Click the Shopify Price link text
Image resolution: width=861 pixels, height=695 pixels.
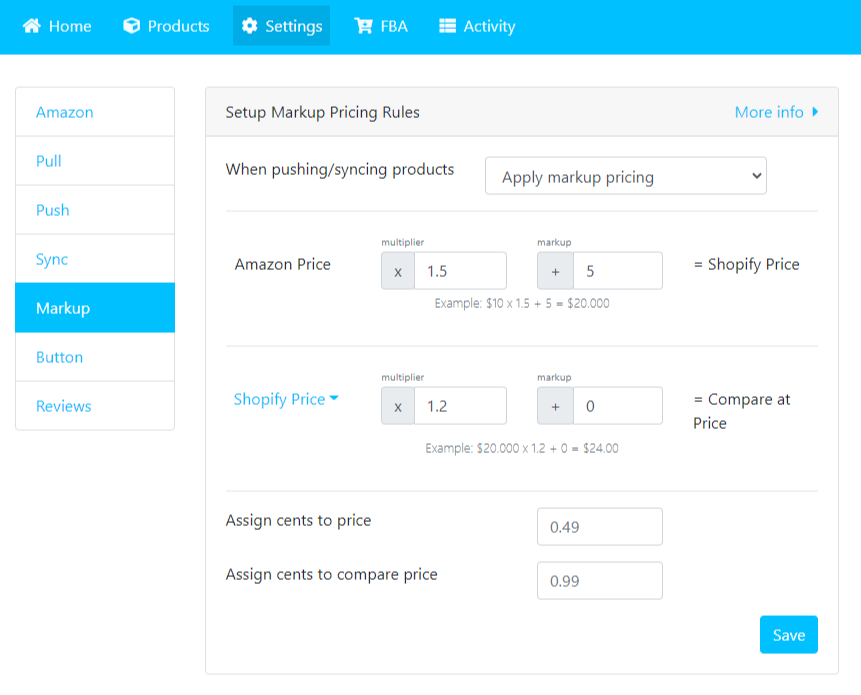[x=279, y=399]
